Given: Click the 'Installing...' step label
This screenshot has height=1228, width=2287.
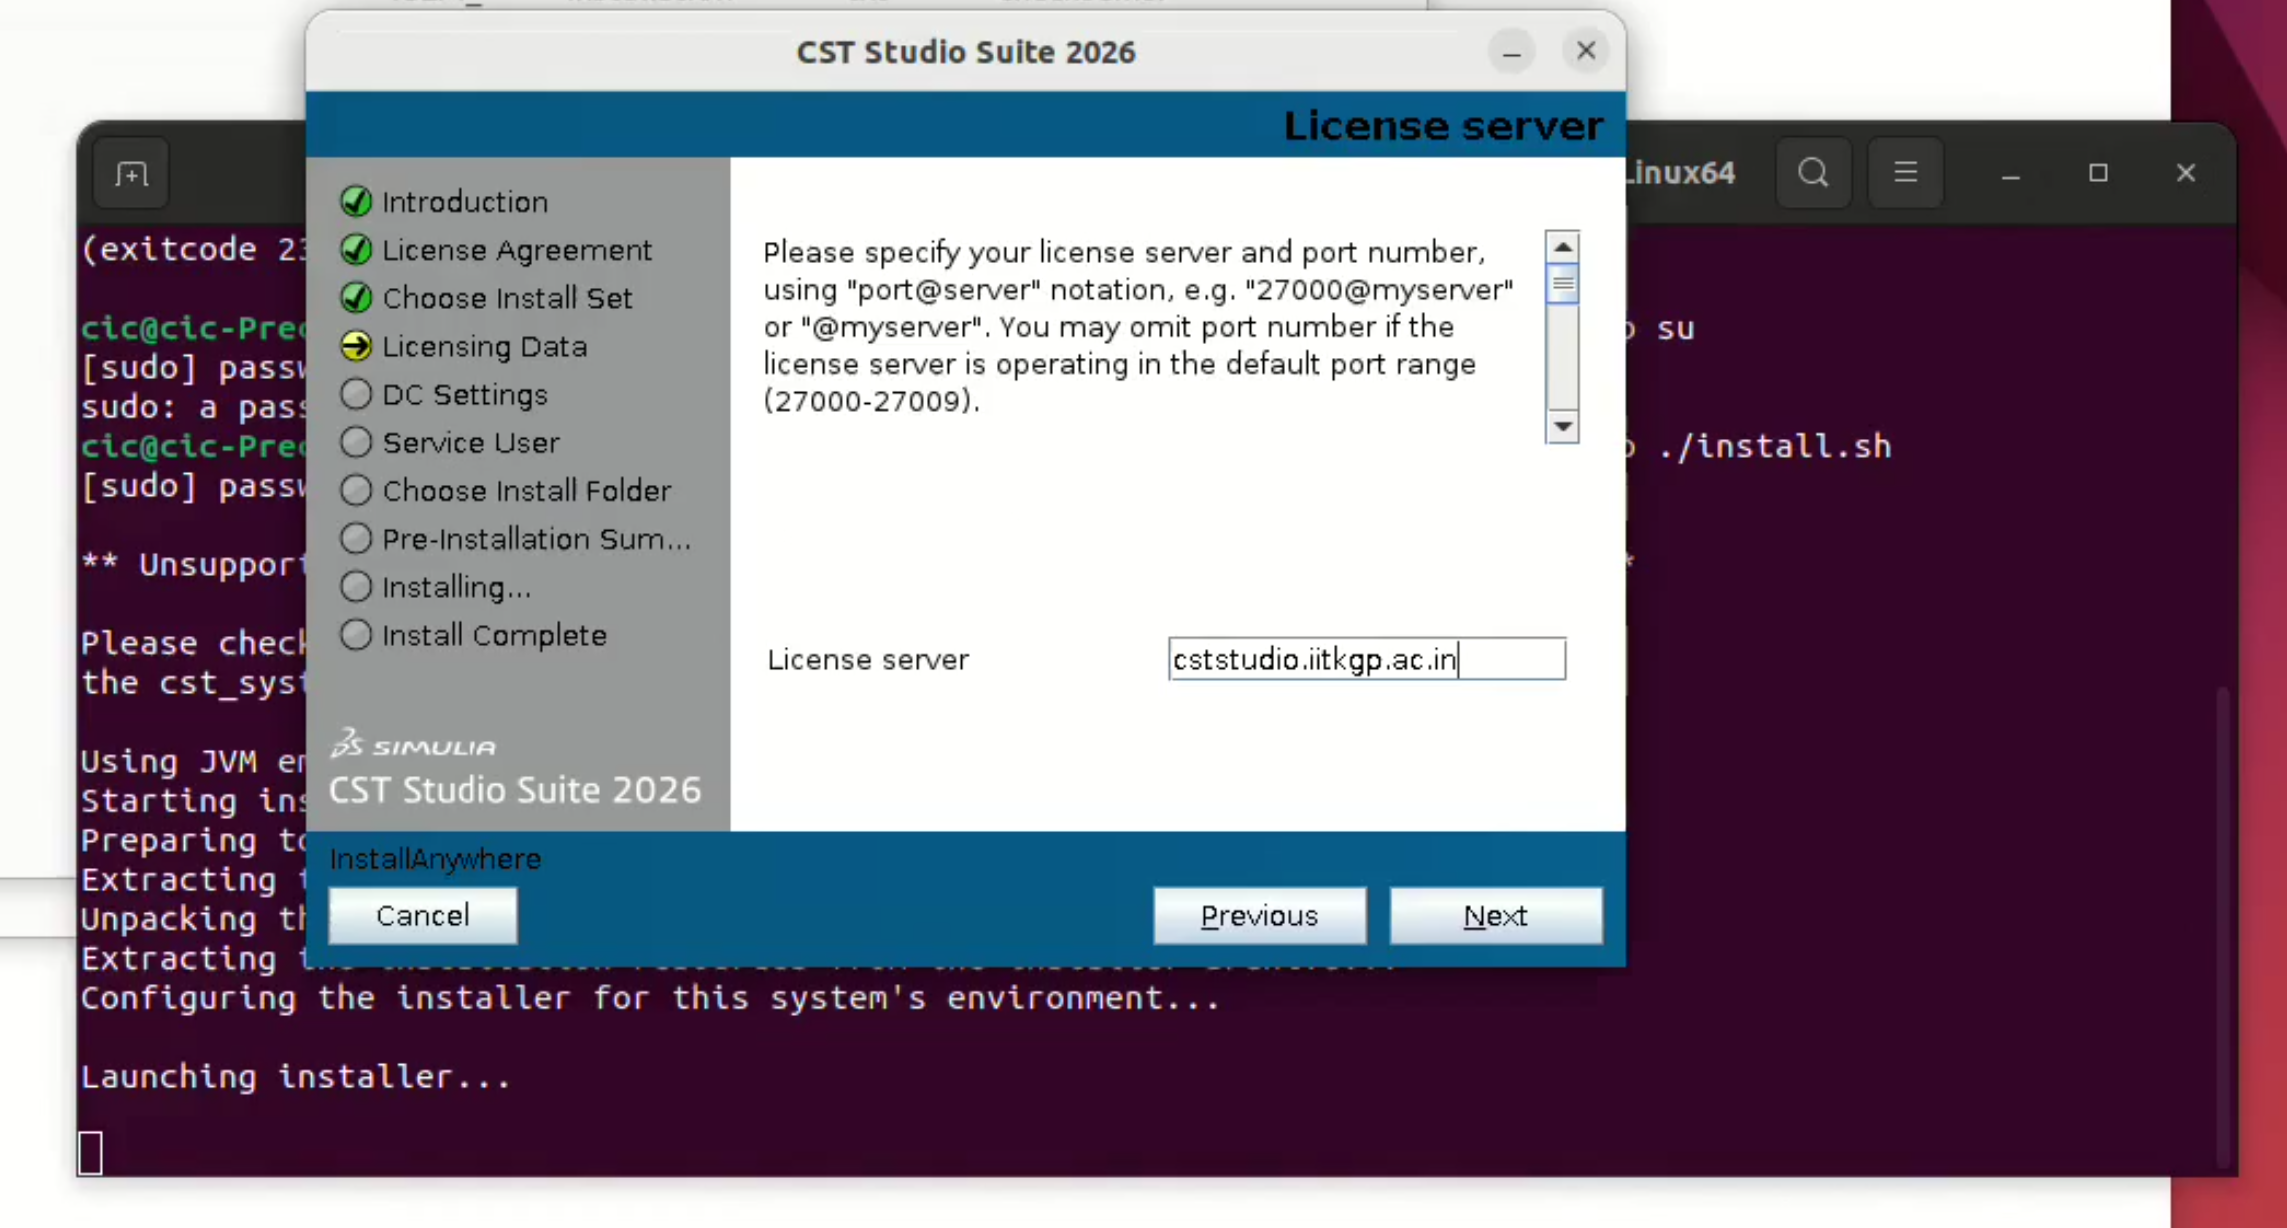Looking at the screenshot, I should pyautogui.click(x=456, y=588).
